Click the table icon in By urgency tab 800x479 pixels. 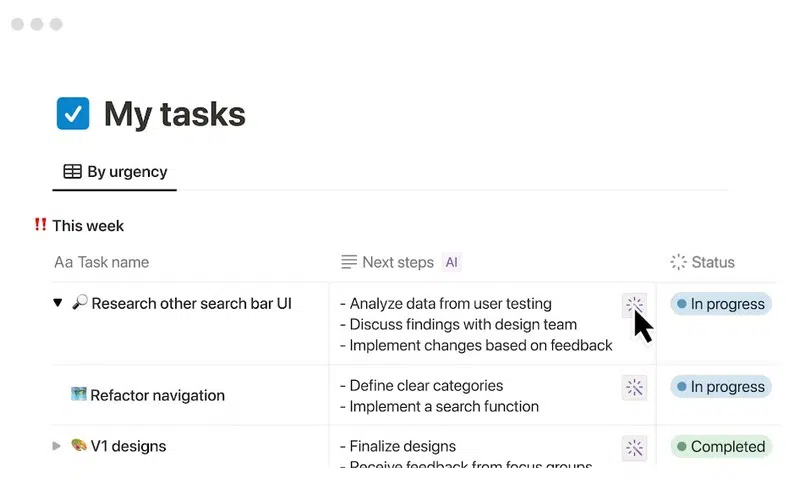click(72, 172)
